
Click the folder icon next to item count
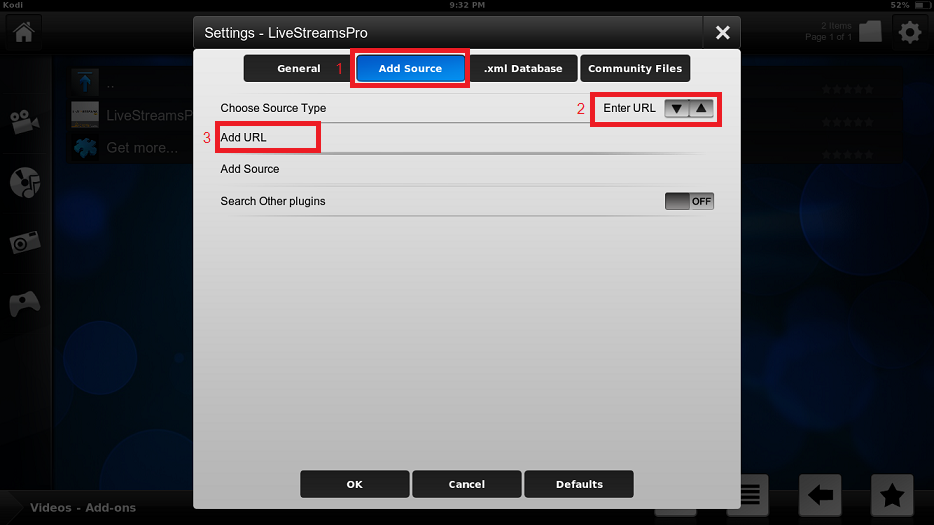tap(870, 31)
